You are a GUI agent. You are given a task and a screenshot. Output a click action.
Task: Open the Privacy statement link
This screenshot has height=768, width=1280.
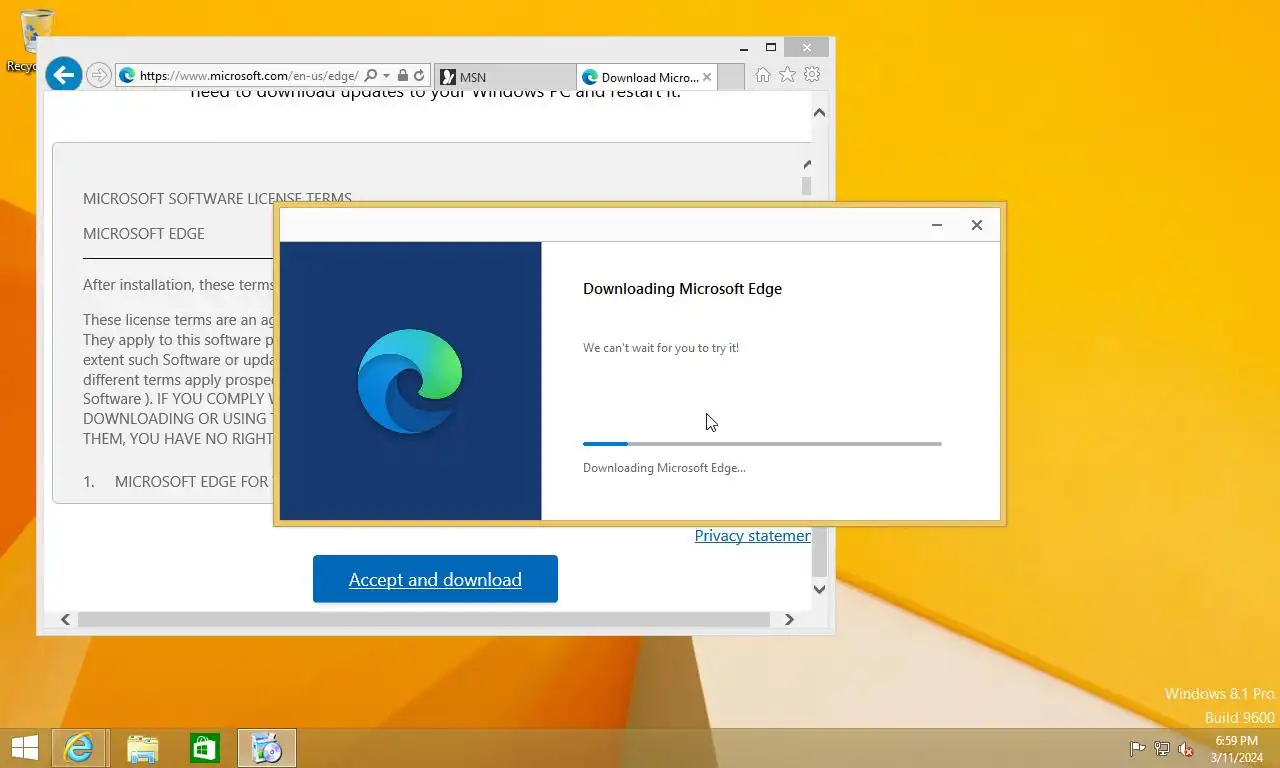click(752, 536)
